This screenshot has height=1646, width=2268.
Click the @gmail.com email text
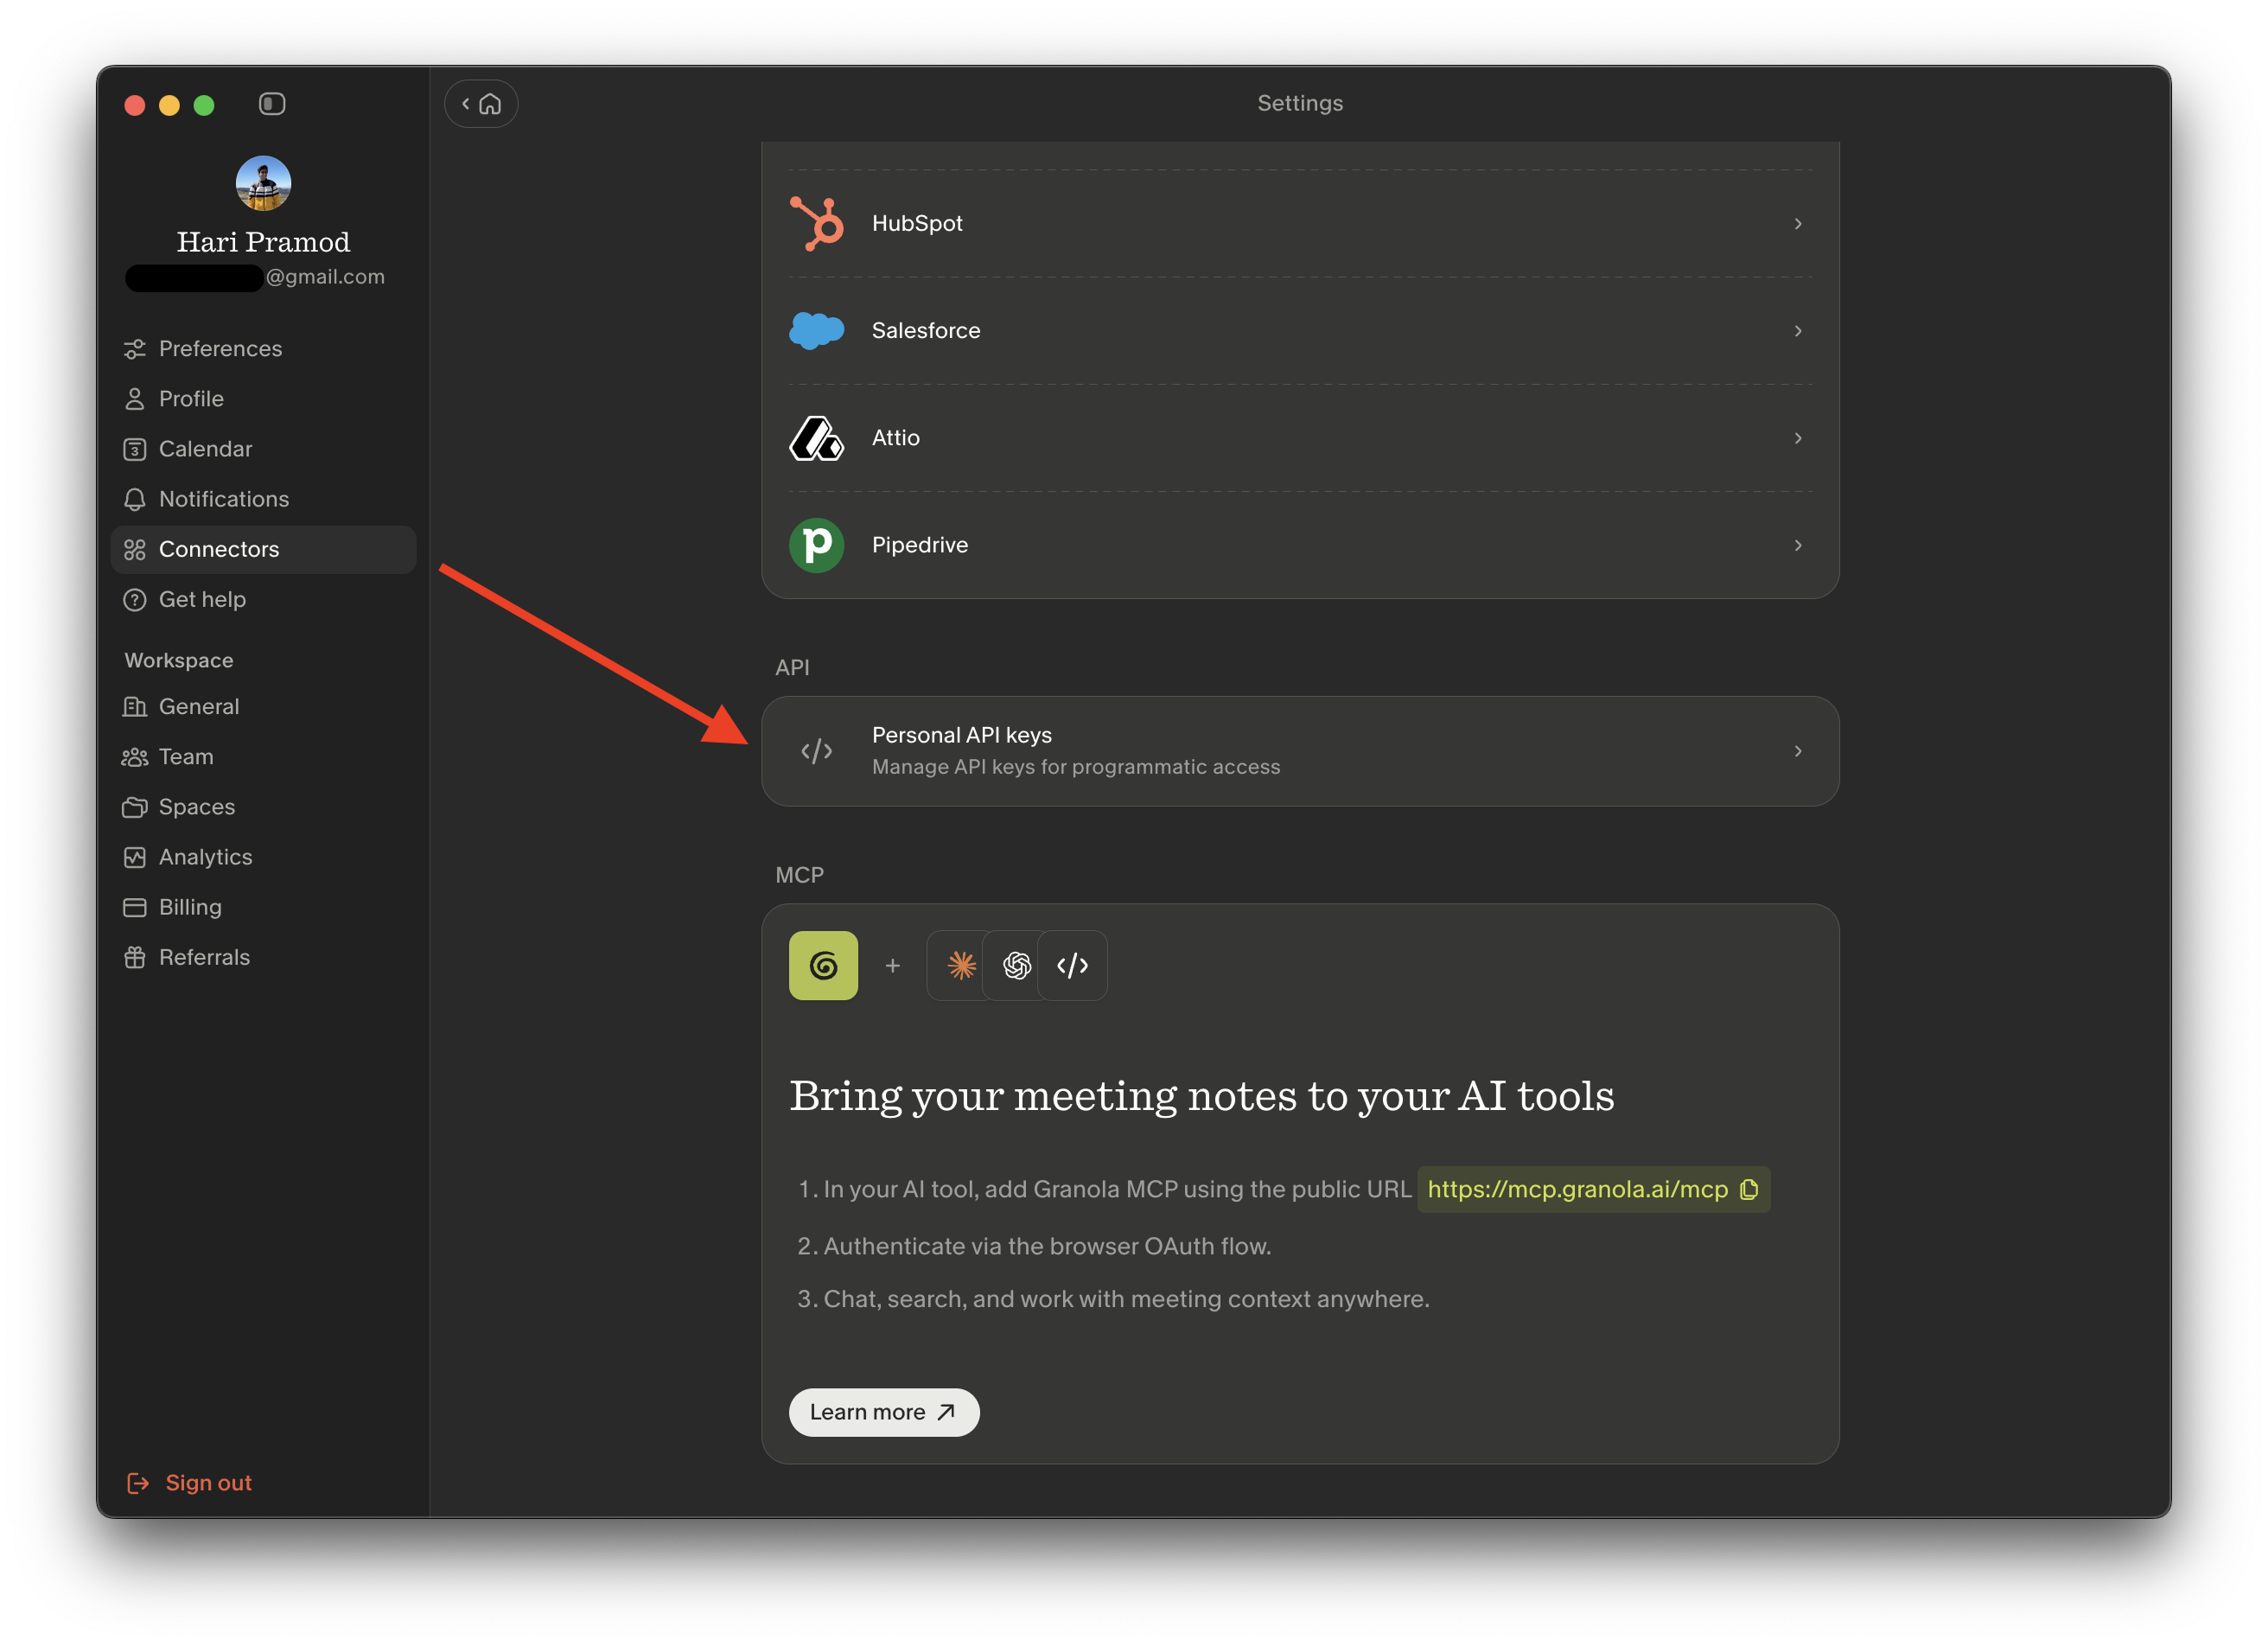tap(325, 277)
